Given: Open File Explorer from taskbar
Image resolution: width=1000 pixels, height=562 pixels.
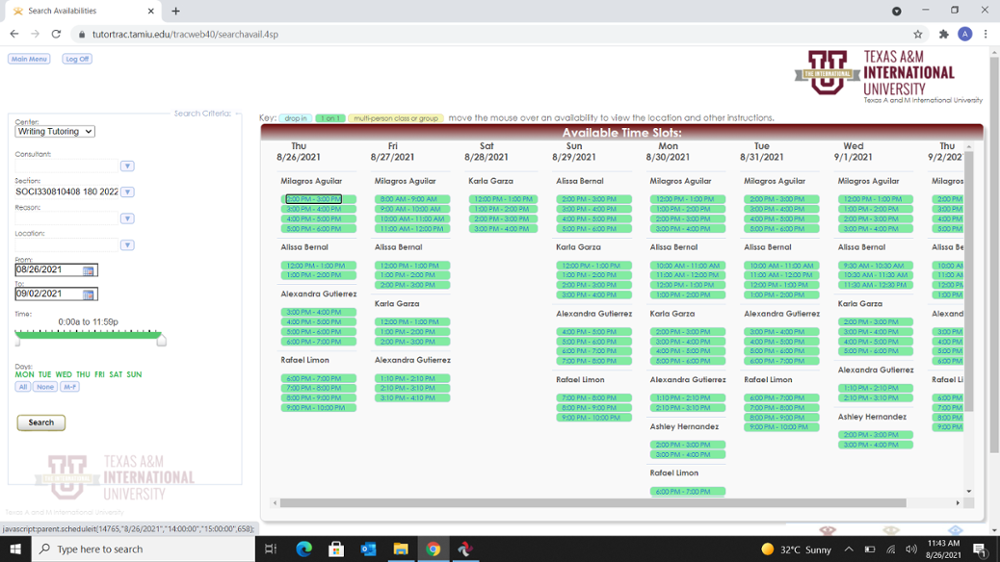Looking at the screenshot, I should coord(401,549).
